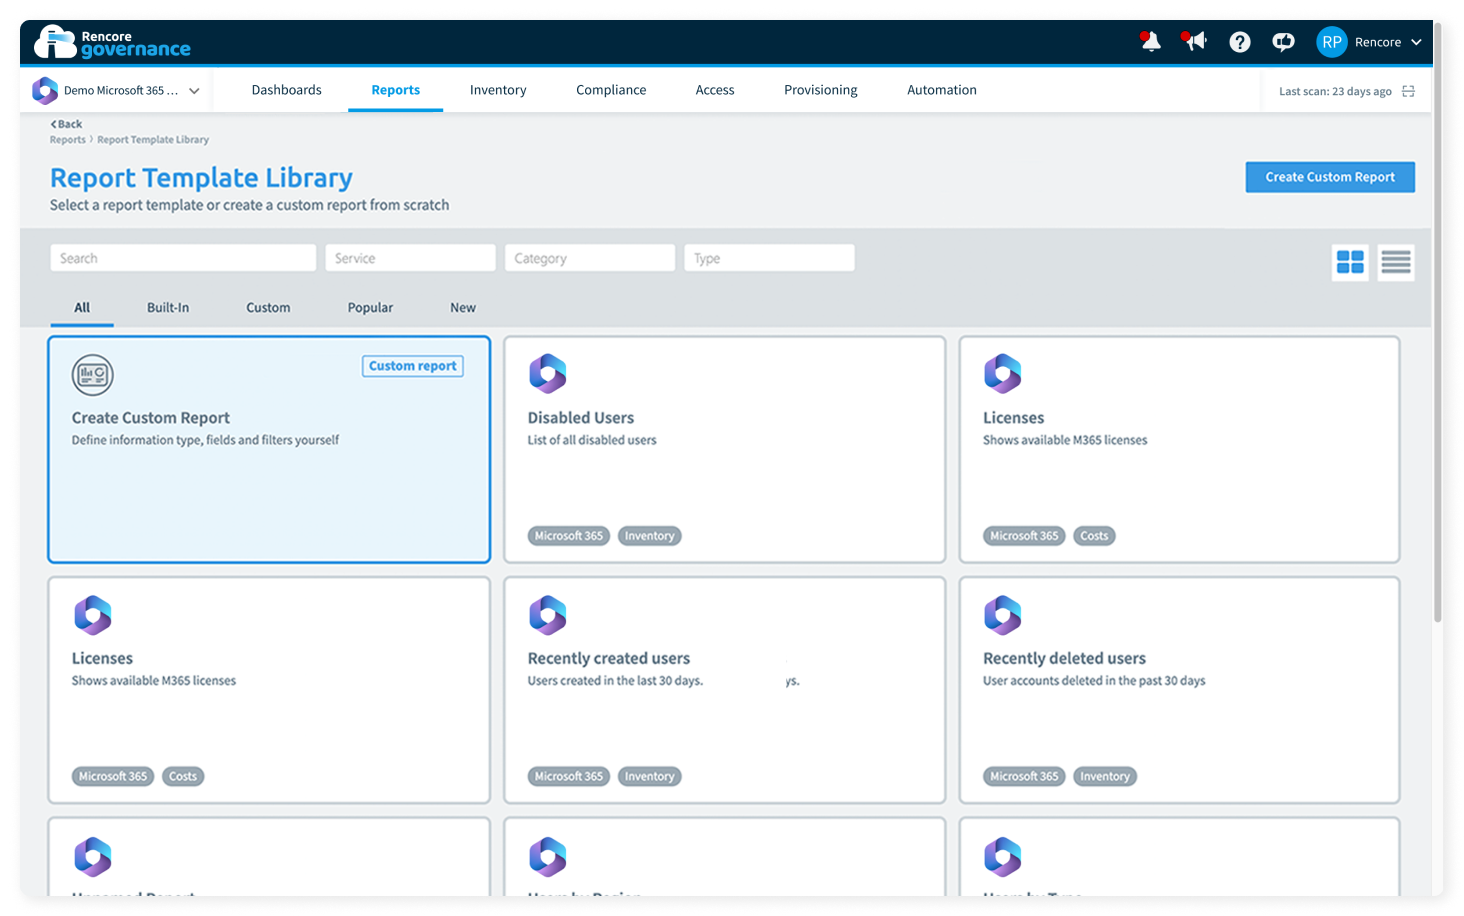Open the announcements megaphone icon
This screenshot has height=916, width=1464.
coord(1194,41)
